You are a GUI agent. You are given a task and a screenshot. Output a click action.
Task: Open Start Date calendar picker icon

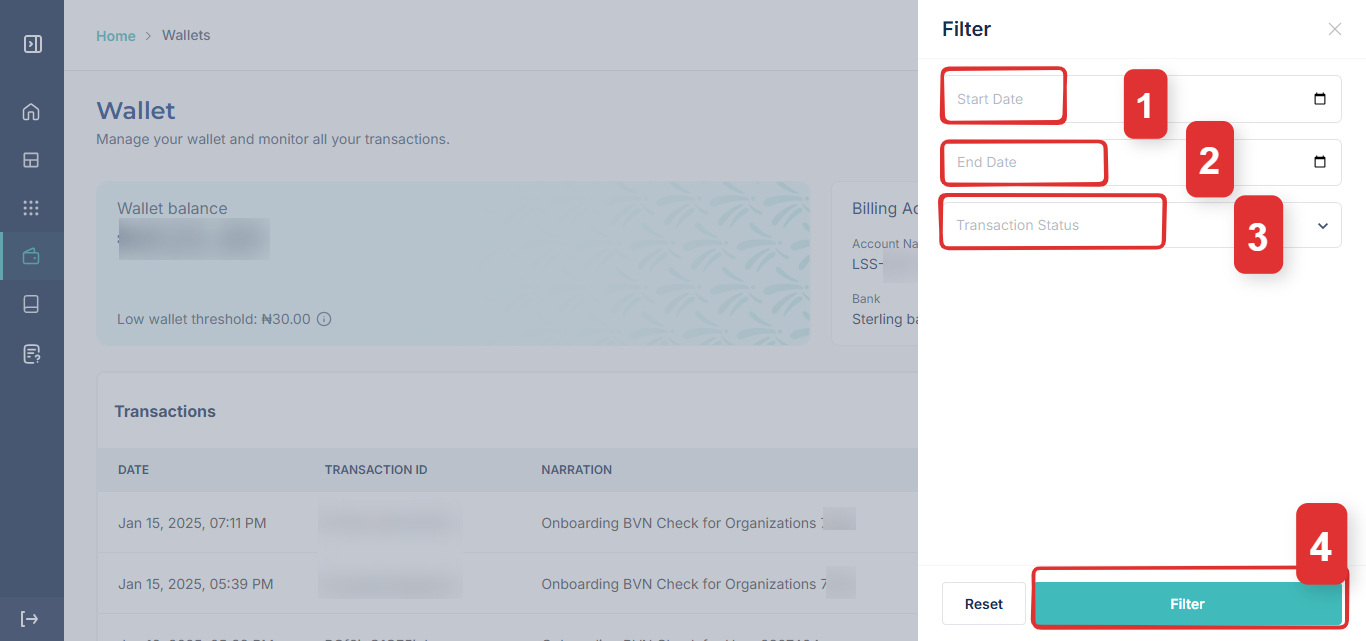coord(1319,99)
